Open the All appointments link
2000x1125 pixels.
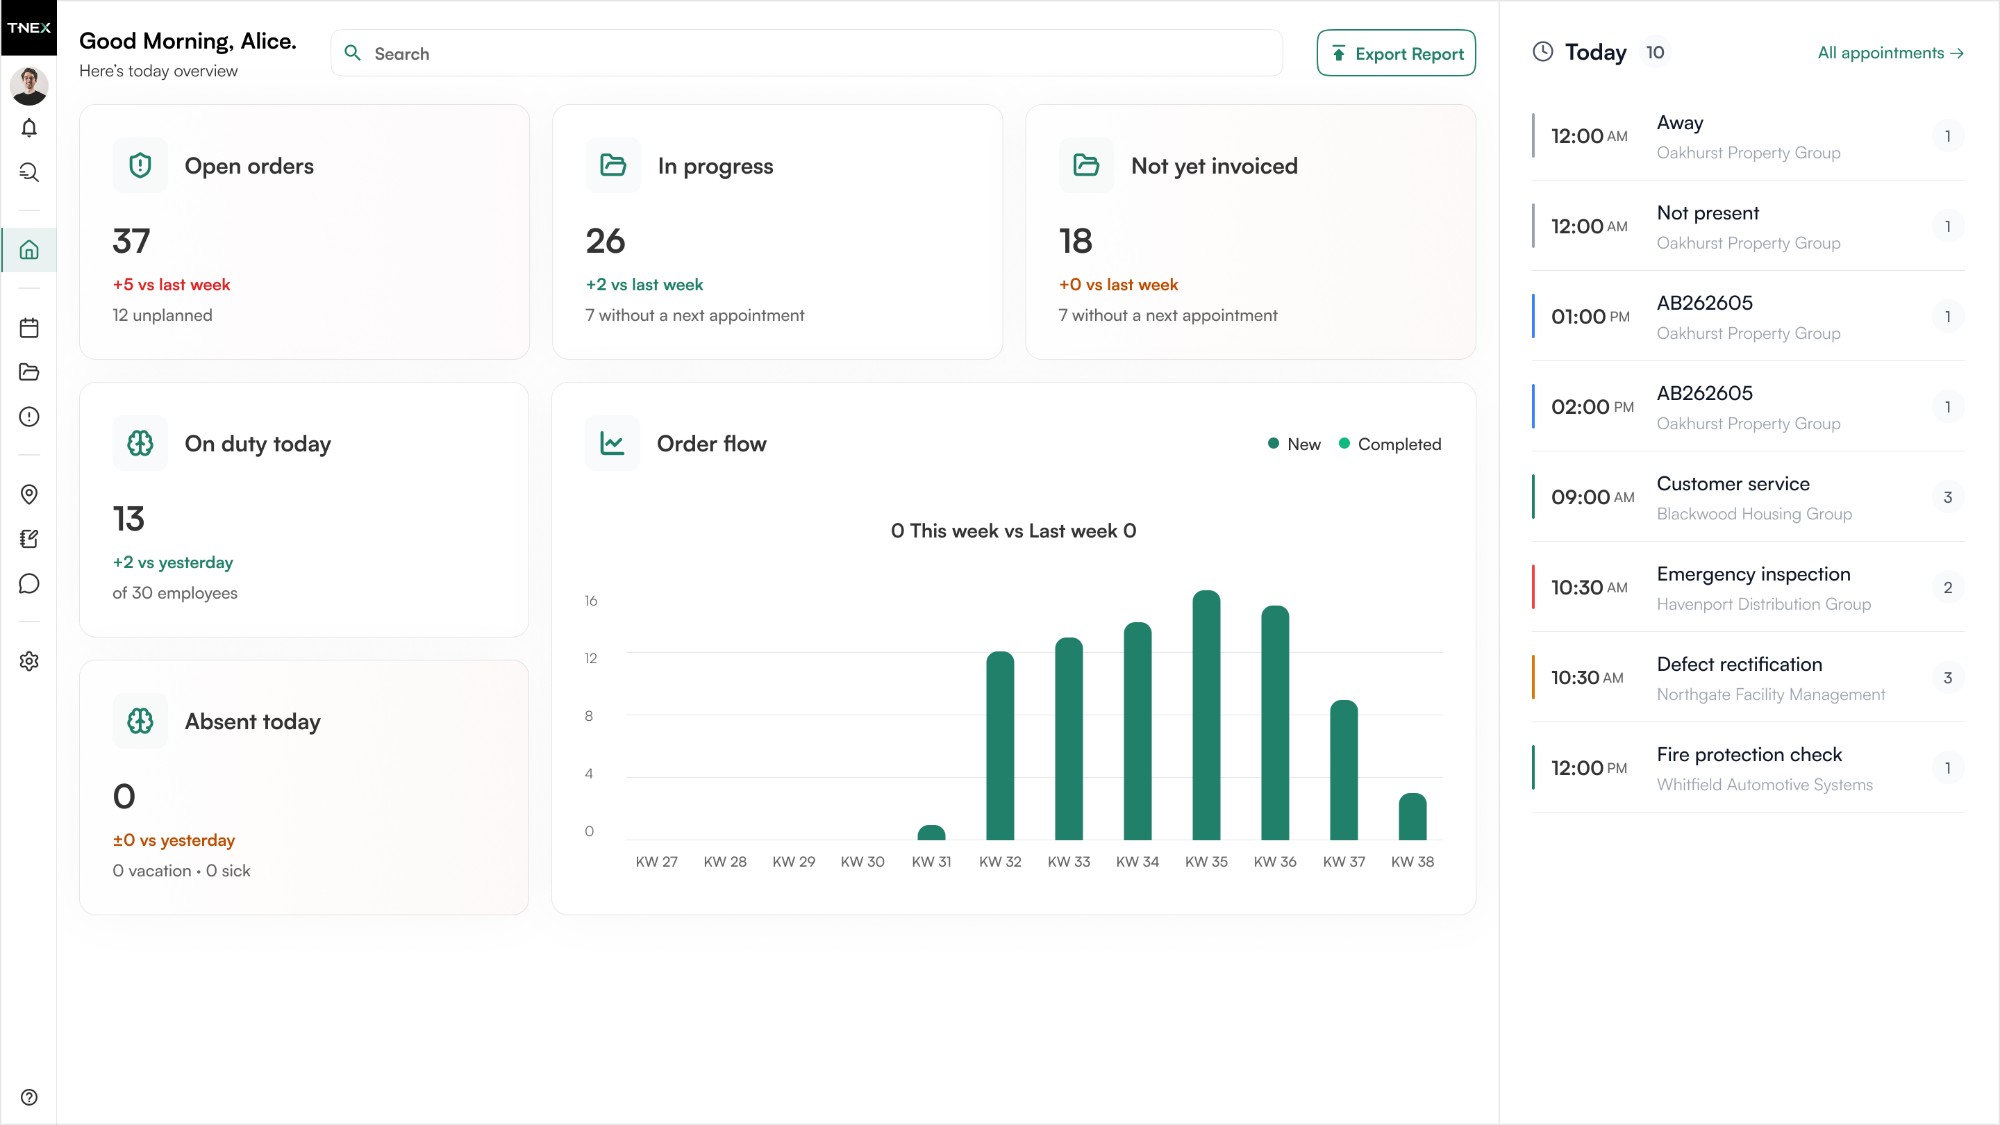pyautogui.click(x=1890, y=53)
